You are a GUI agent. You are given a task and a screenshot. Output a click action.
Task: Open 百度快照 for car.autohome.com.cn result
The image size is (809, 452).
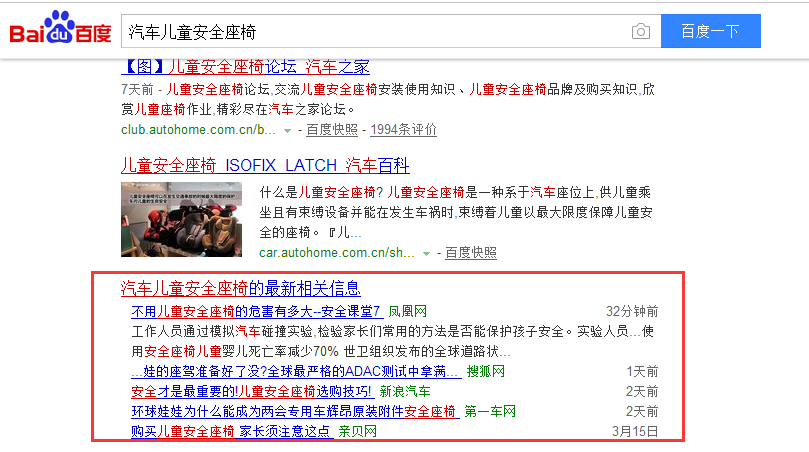(471, 253)
